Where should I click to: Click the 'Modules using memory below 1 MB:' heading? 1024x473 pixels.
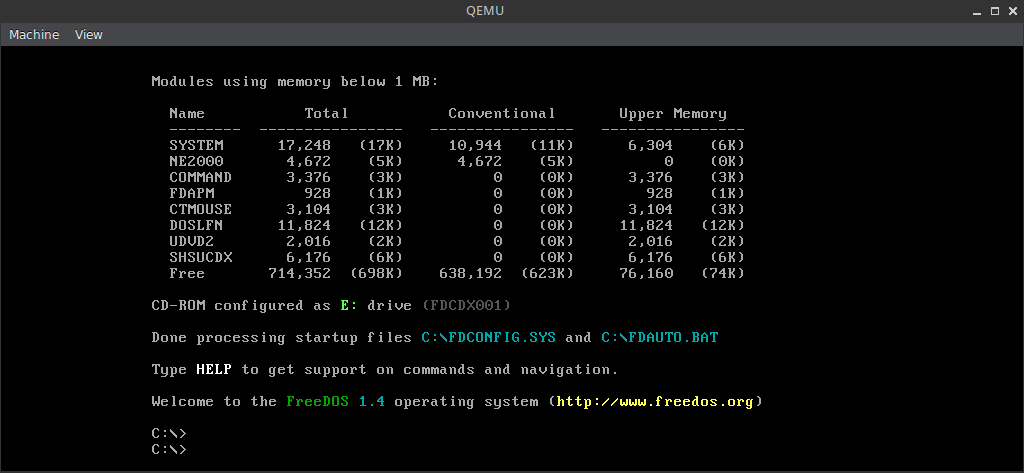(295, 82)
